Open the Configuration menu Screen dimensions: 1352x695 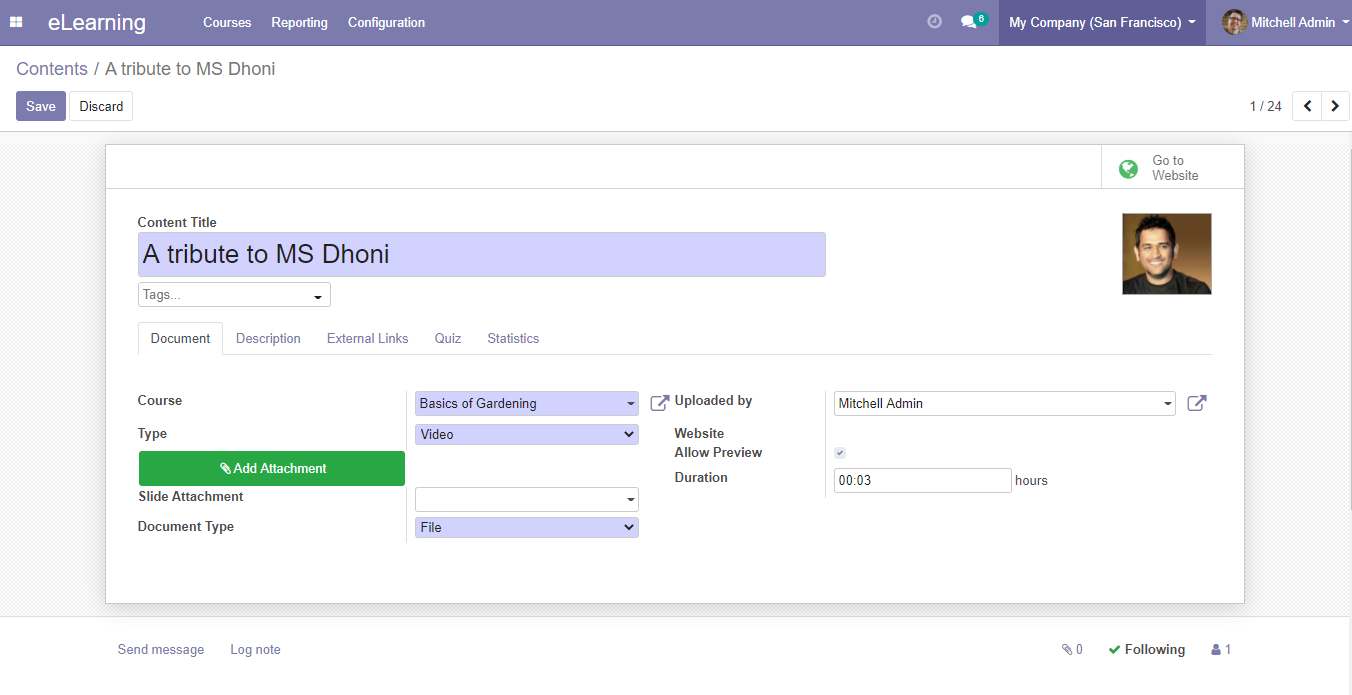coord(386,22)
